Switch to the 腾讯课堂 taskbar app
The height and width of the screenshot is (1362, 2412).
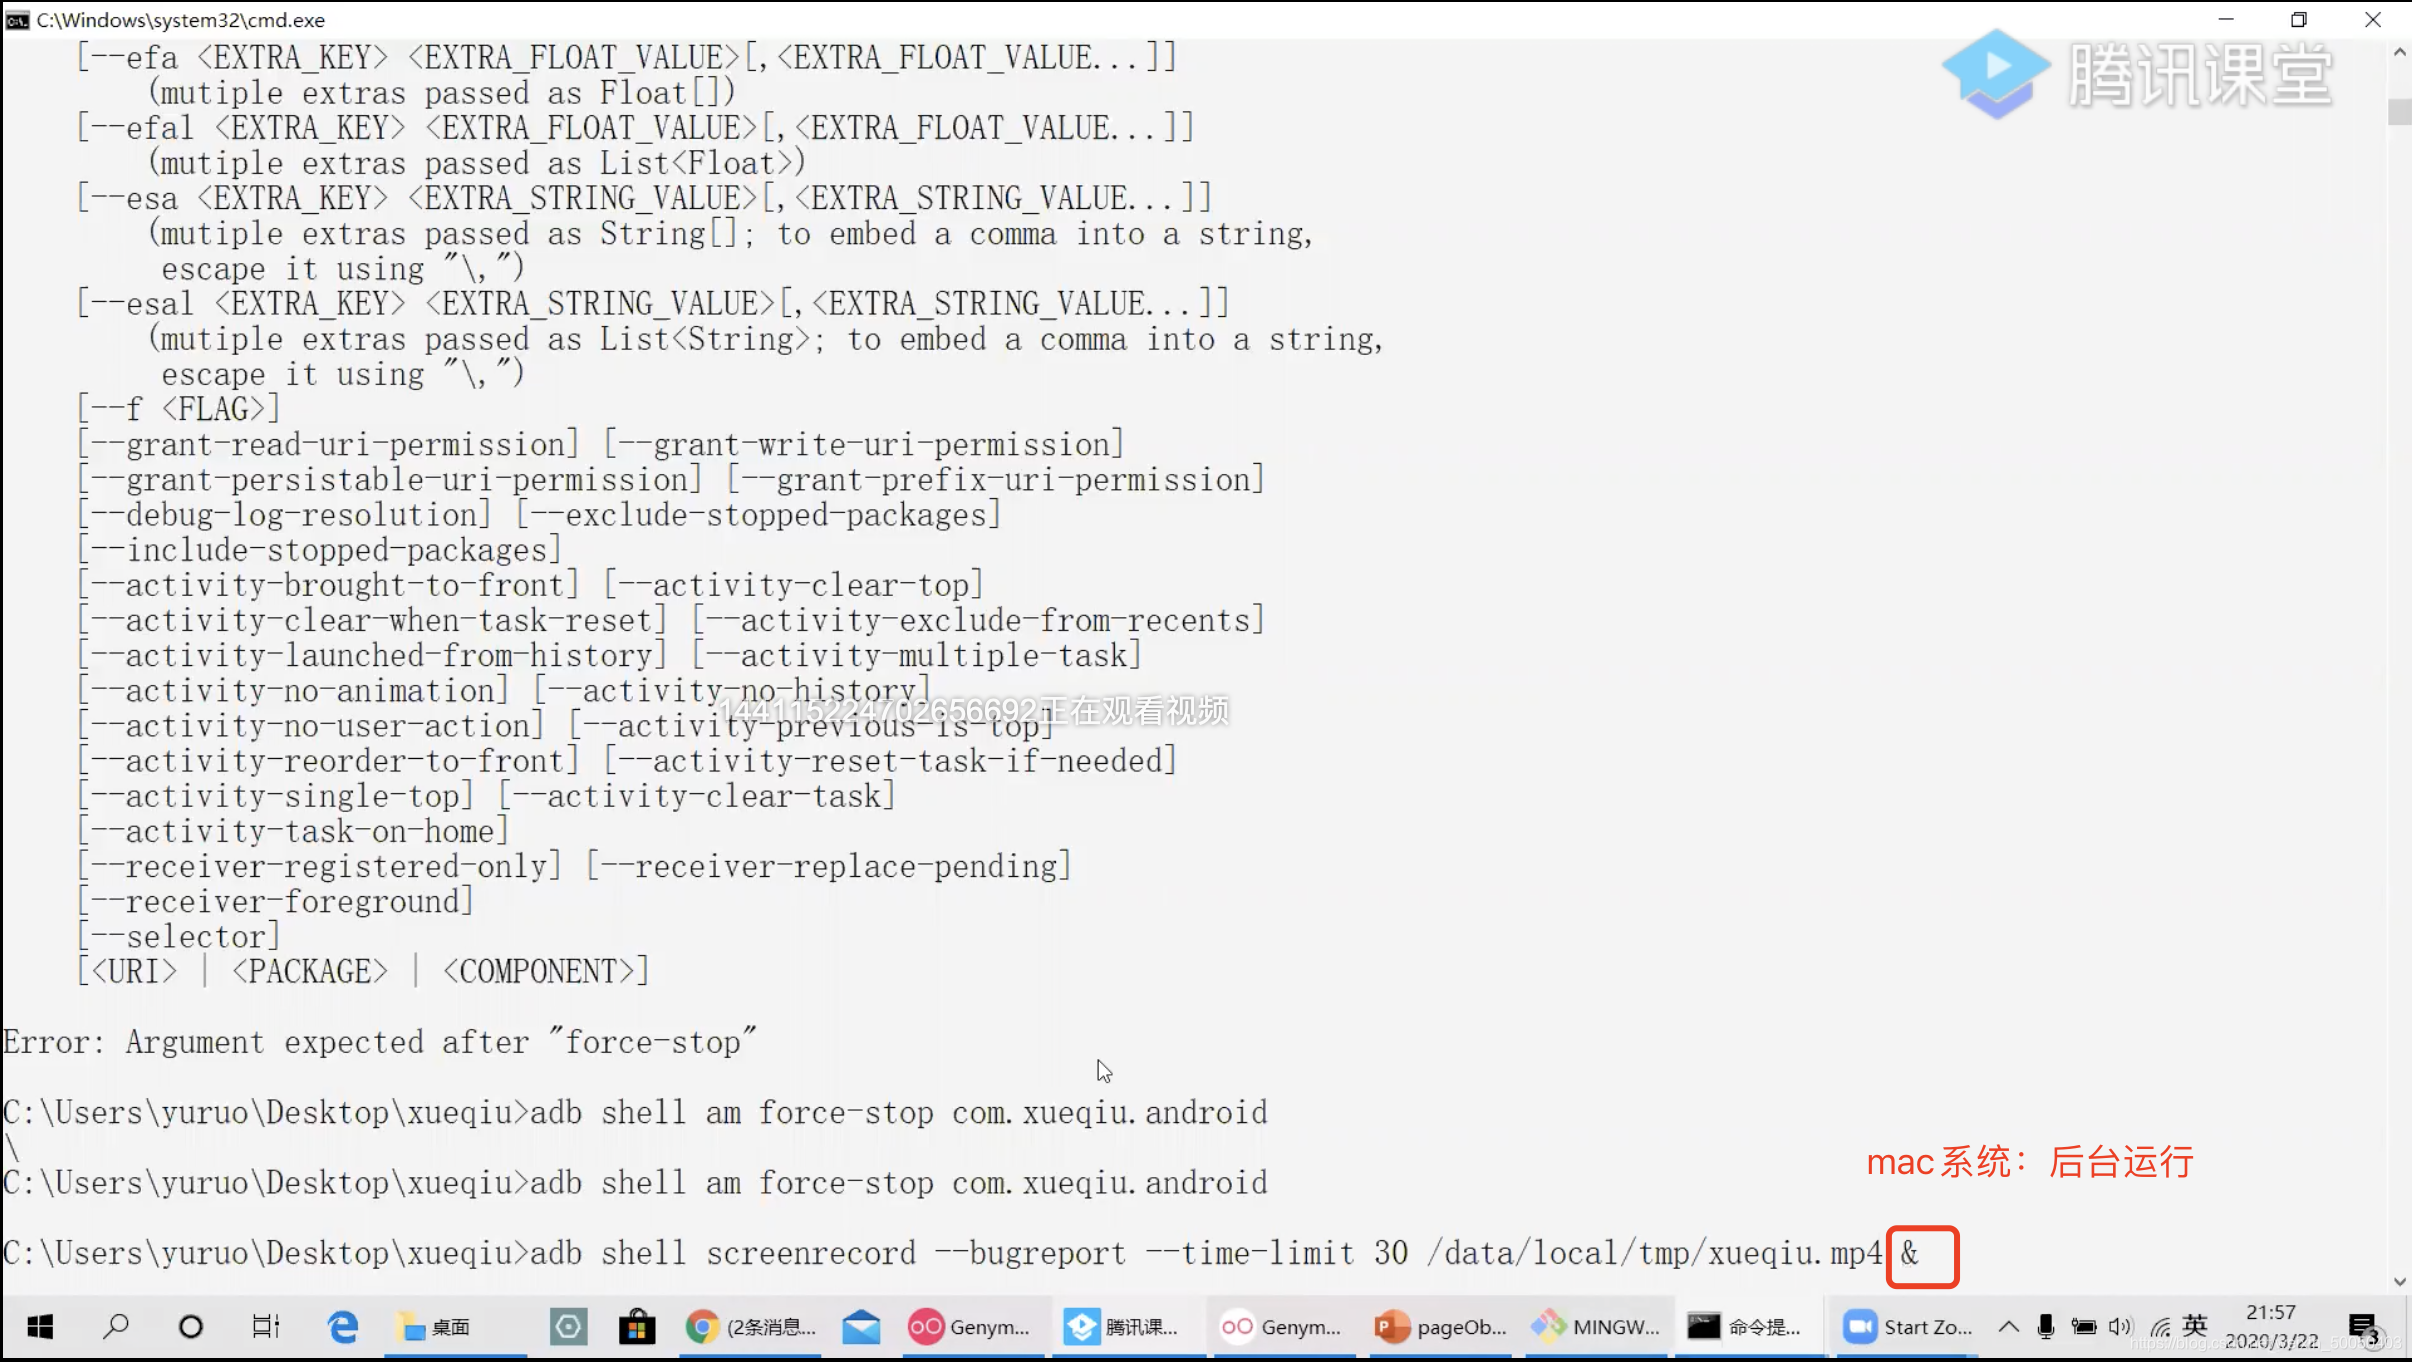(1121, 1327)
